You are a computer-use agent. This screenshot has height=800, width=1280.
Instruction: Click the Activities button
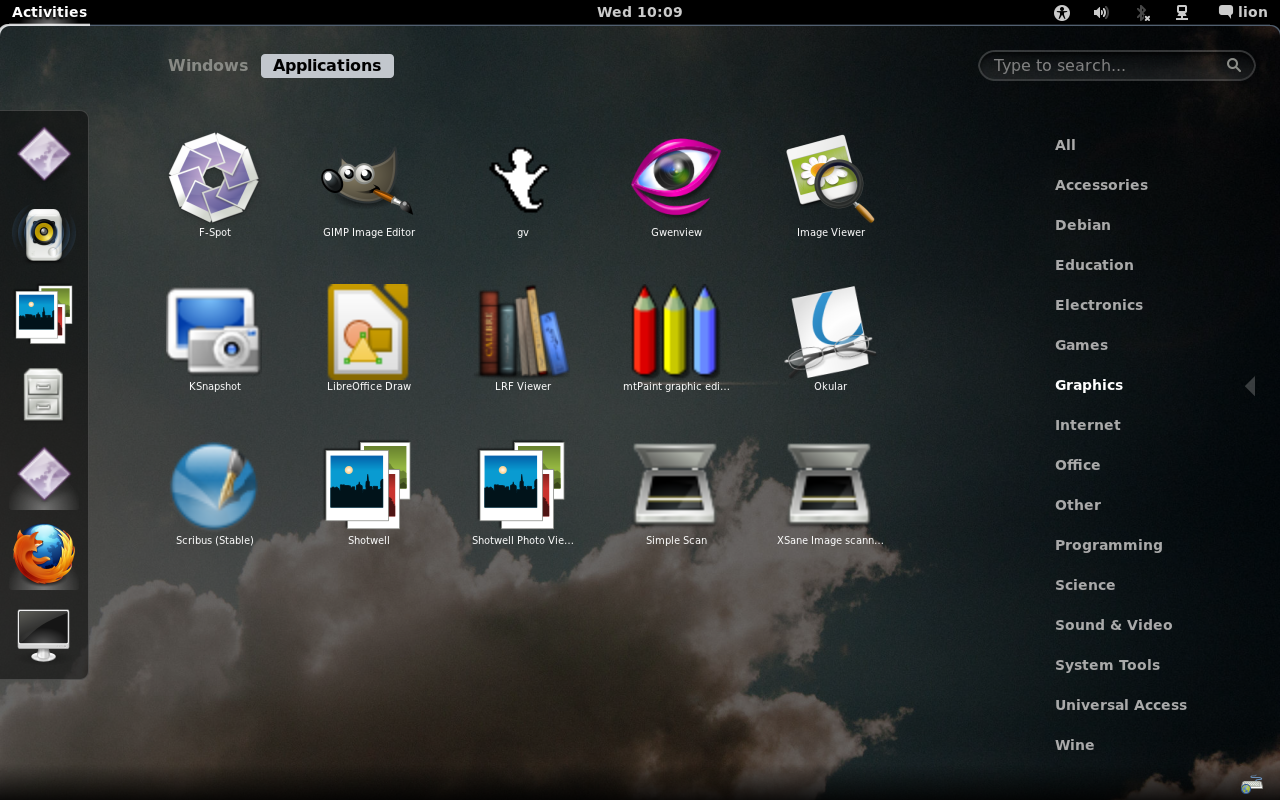[49, 12]
